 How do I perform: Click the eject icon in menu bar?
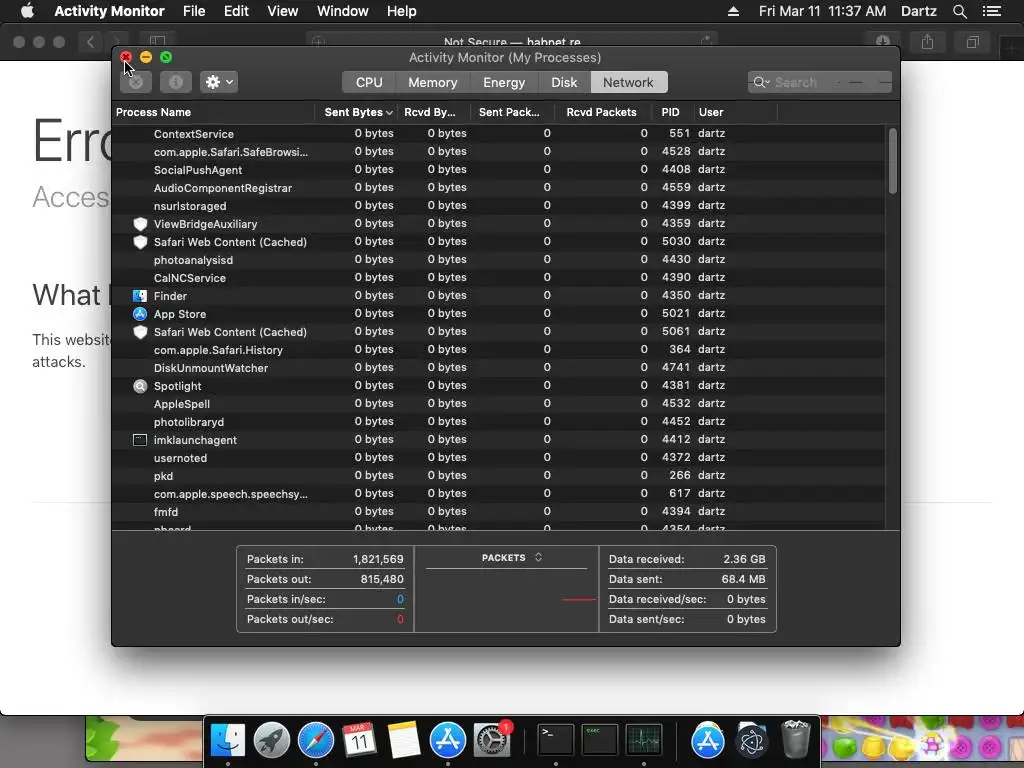coord(733,11)
